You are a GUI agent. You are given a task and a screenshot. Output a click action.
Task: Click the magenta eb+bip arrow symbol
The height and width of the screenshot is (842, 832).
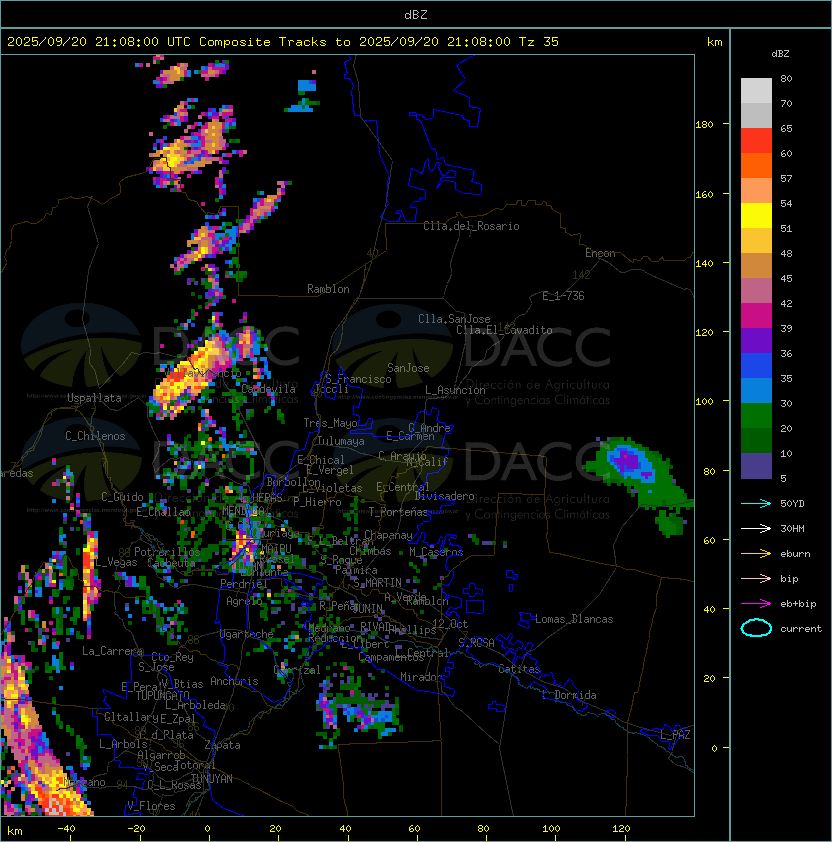click(756, 604)
